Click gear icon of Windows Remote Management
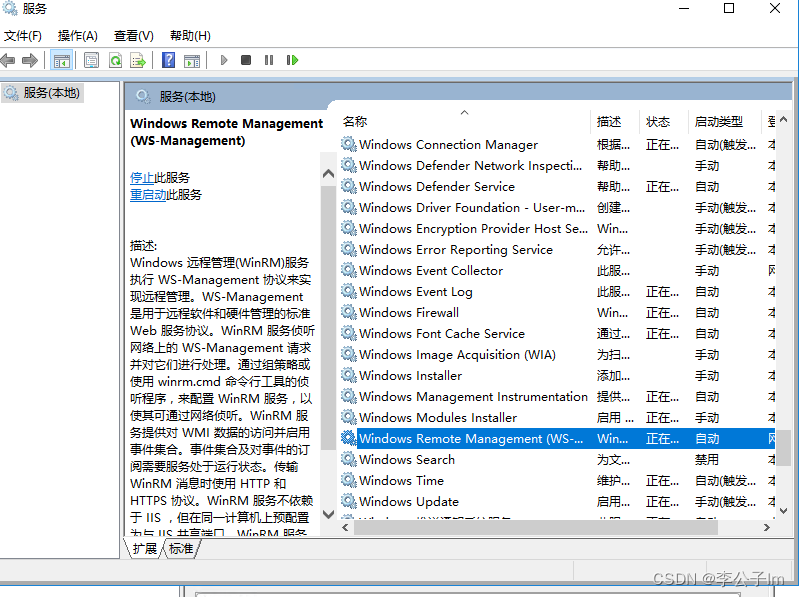The width and height of the screenshot is (799, 597). point(349,438)
